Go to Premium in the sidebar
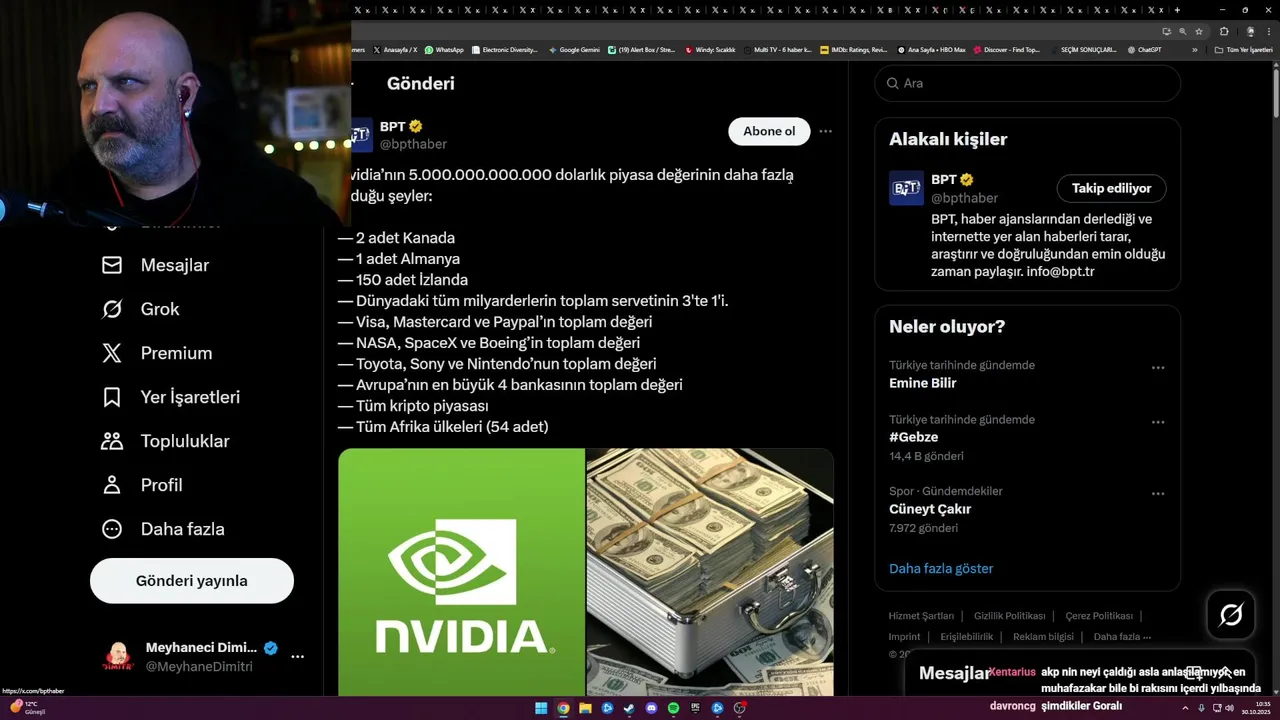1280x720 pixels. tap(156, 353)
